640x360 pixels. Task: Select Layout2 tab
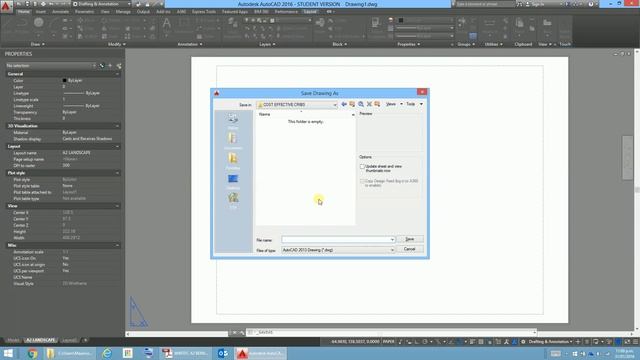point(69,340)
